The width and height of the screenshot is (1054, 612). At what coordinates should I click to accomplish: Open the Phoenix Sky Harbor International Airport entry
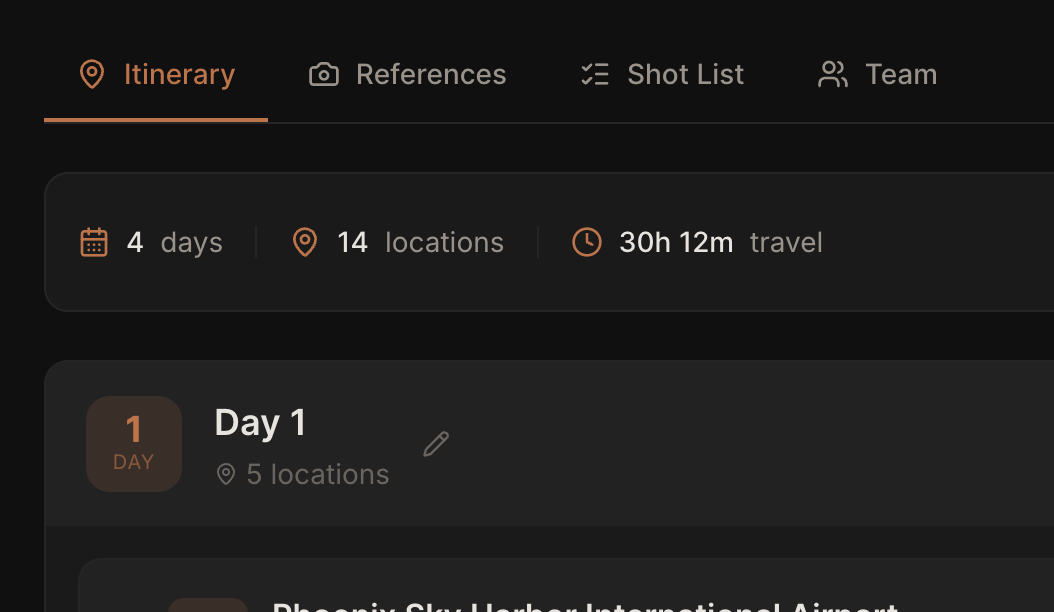[x=585, y=605]
